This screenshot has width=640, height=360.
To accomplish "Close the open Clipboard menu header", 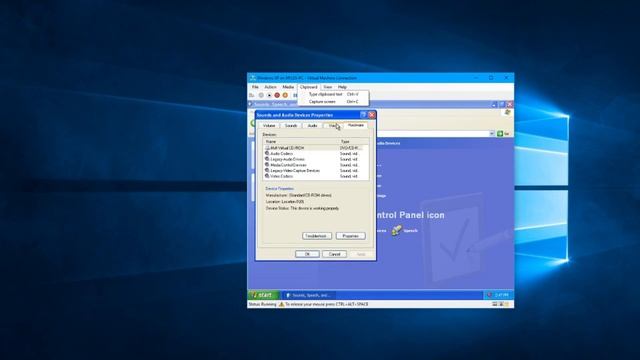I will [x=308, y=87].
